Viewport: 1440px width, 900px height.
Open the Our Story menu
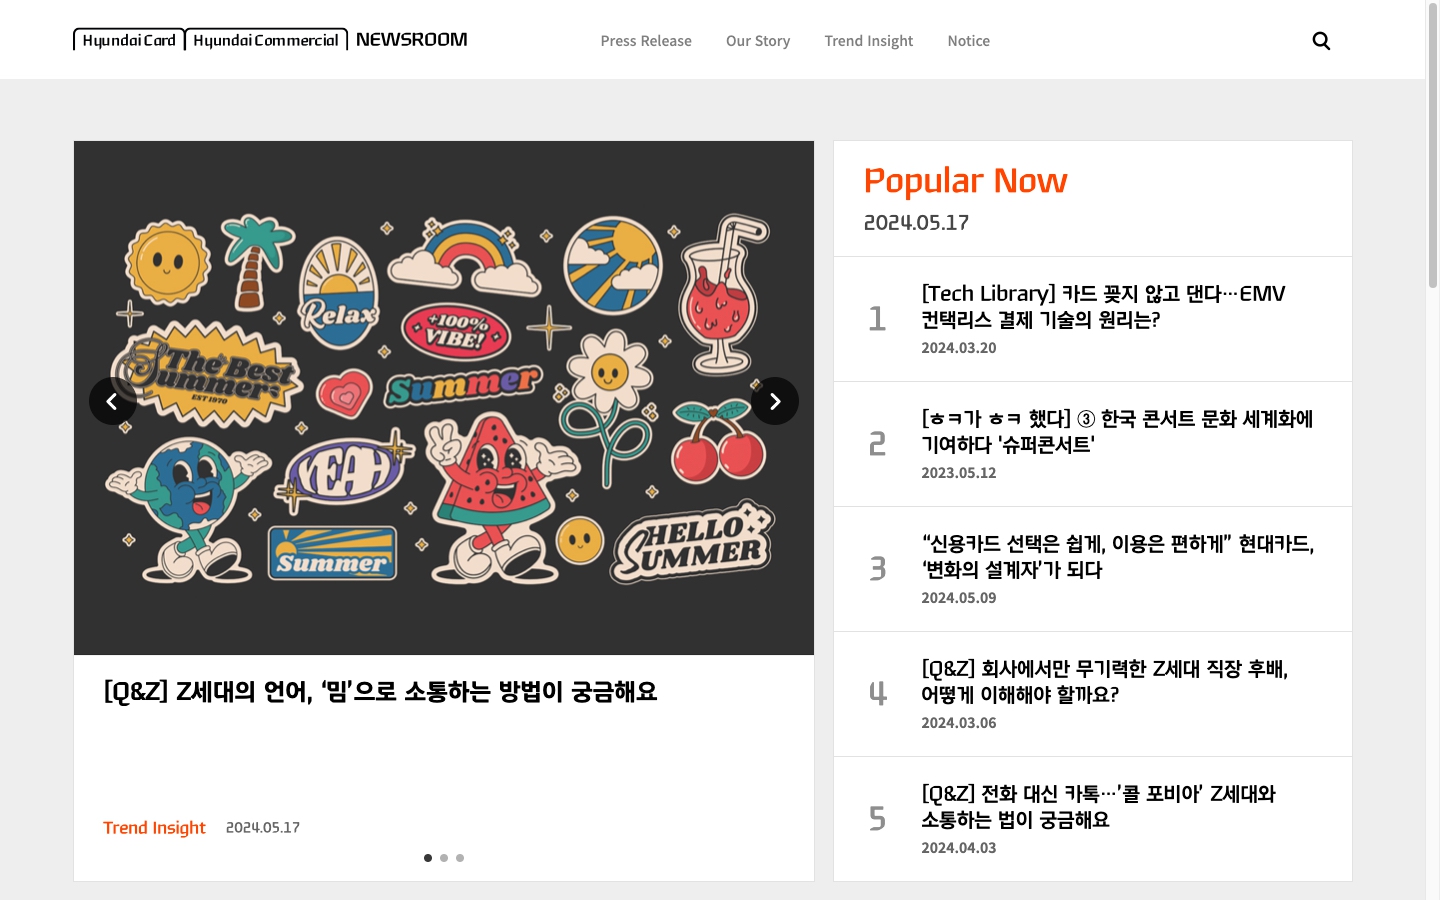(758, 41)
